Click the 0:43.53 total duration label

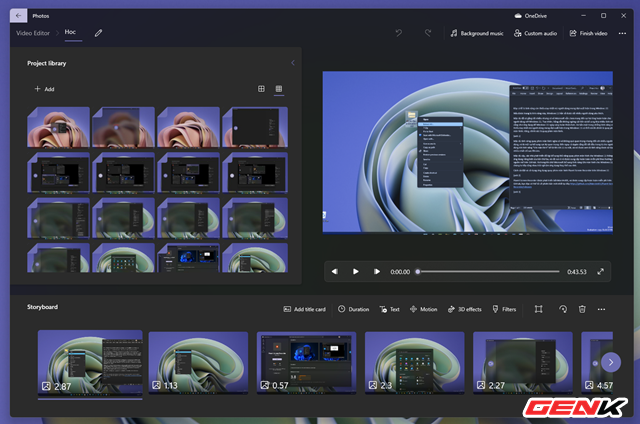coord(577,272)
